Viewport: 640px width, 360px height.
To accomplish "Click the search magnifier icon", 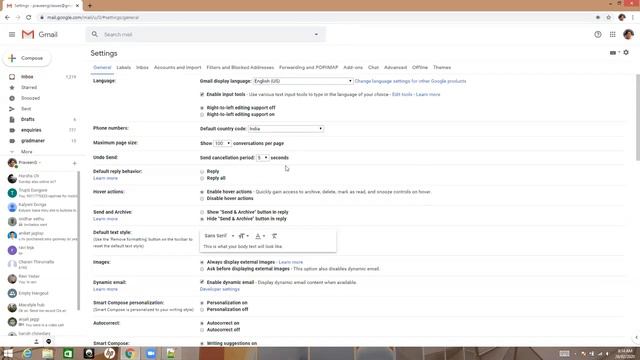I will coord(95,34).
